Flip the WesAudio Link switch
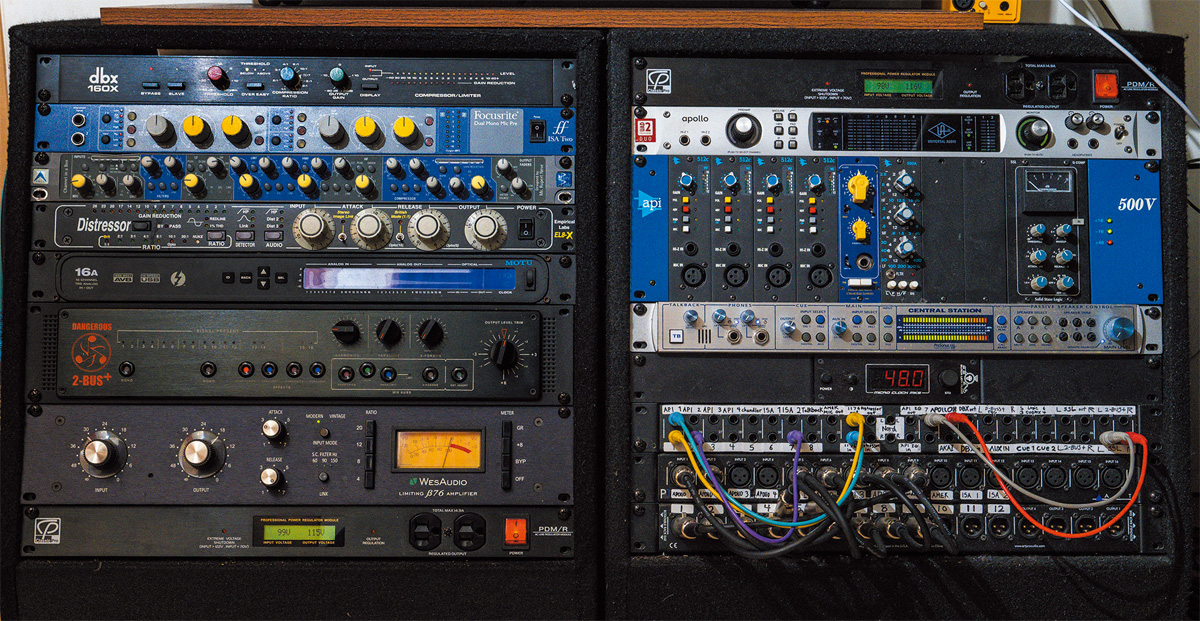This screenshot has width=1200, height=621. coord(322,479)
